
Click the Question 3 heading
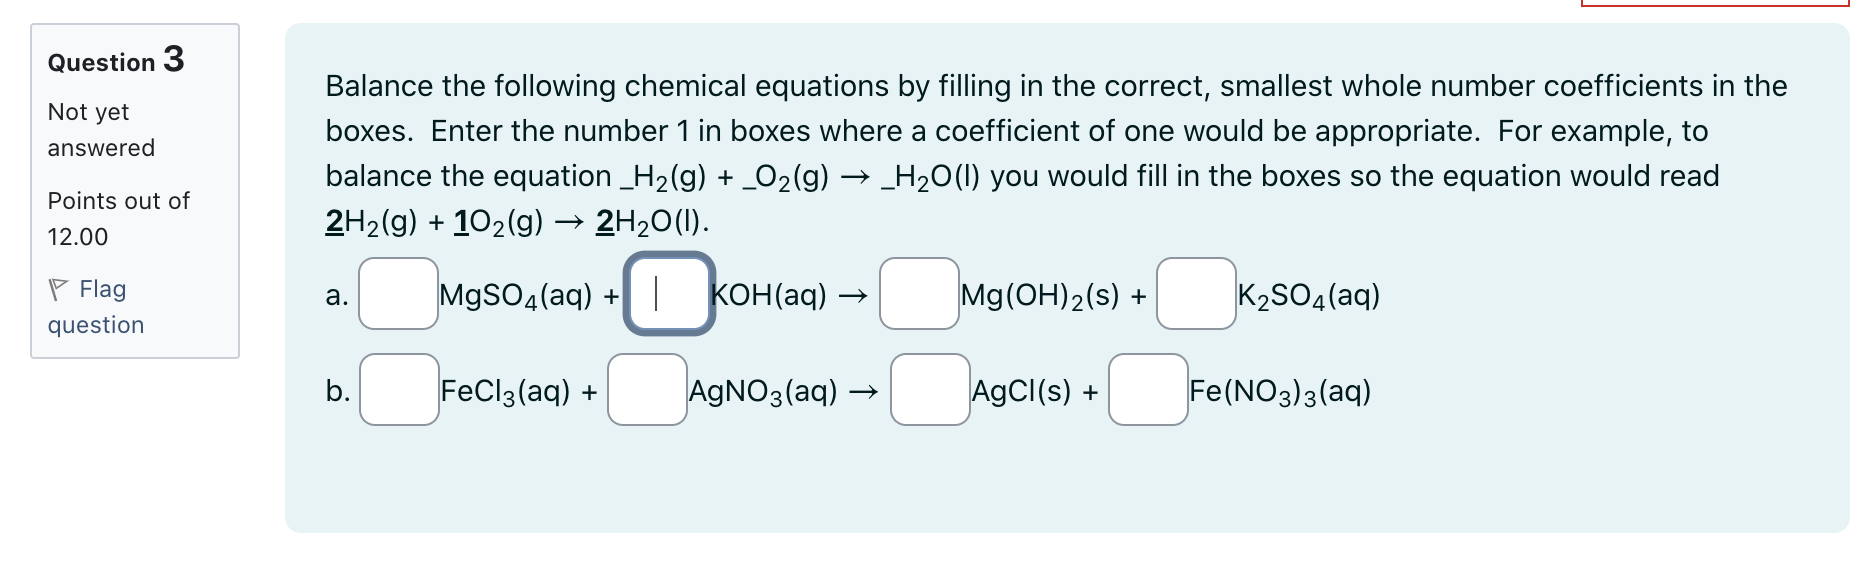tap(113, 61)
